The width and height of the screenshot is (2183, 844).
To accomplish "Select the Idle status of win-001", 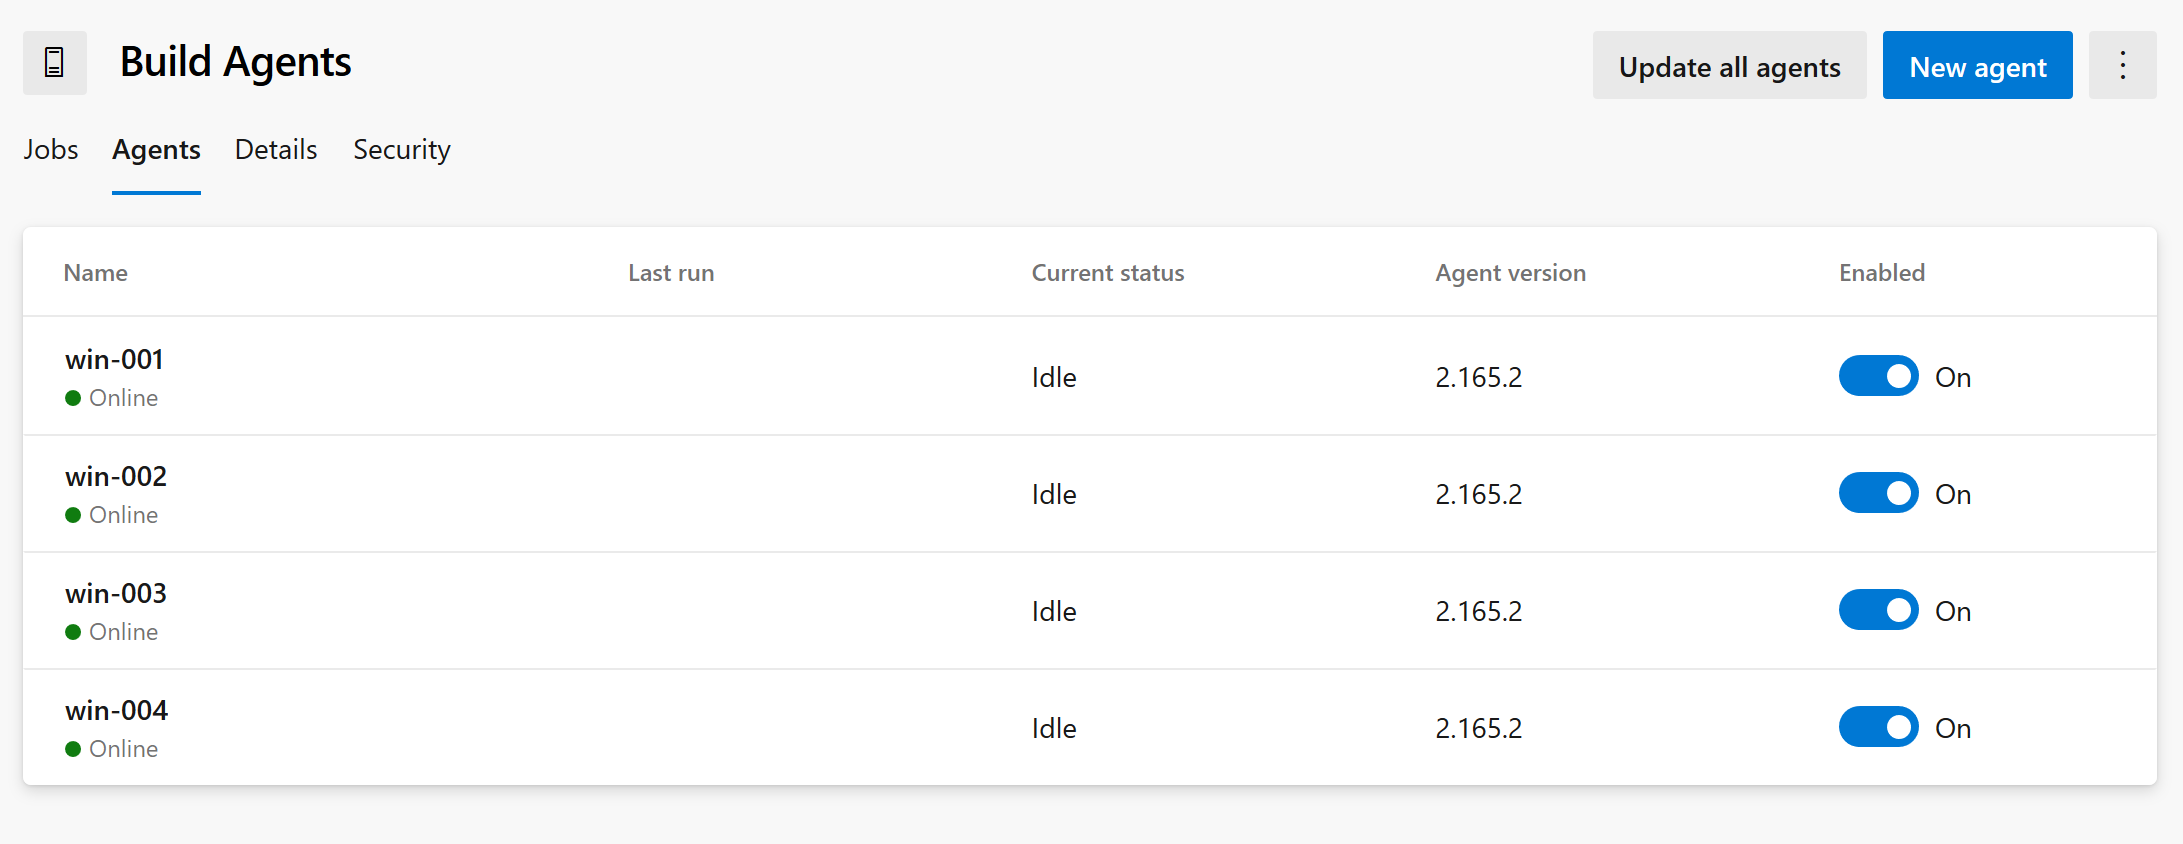I will (1053, 377).
